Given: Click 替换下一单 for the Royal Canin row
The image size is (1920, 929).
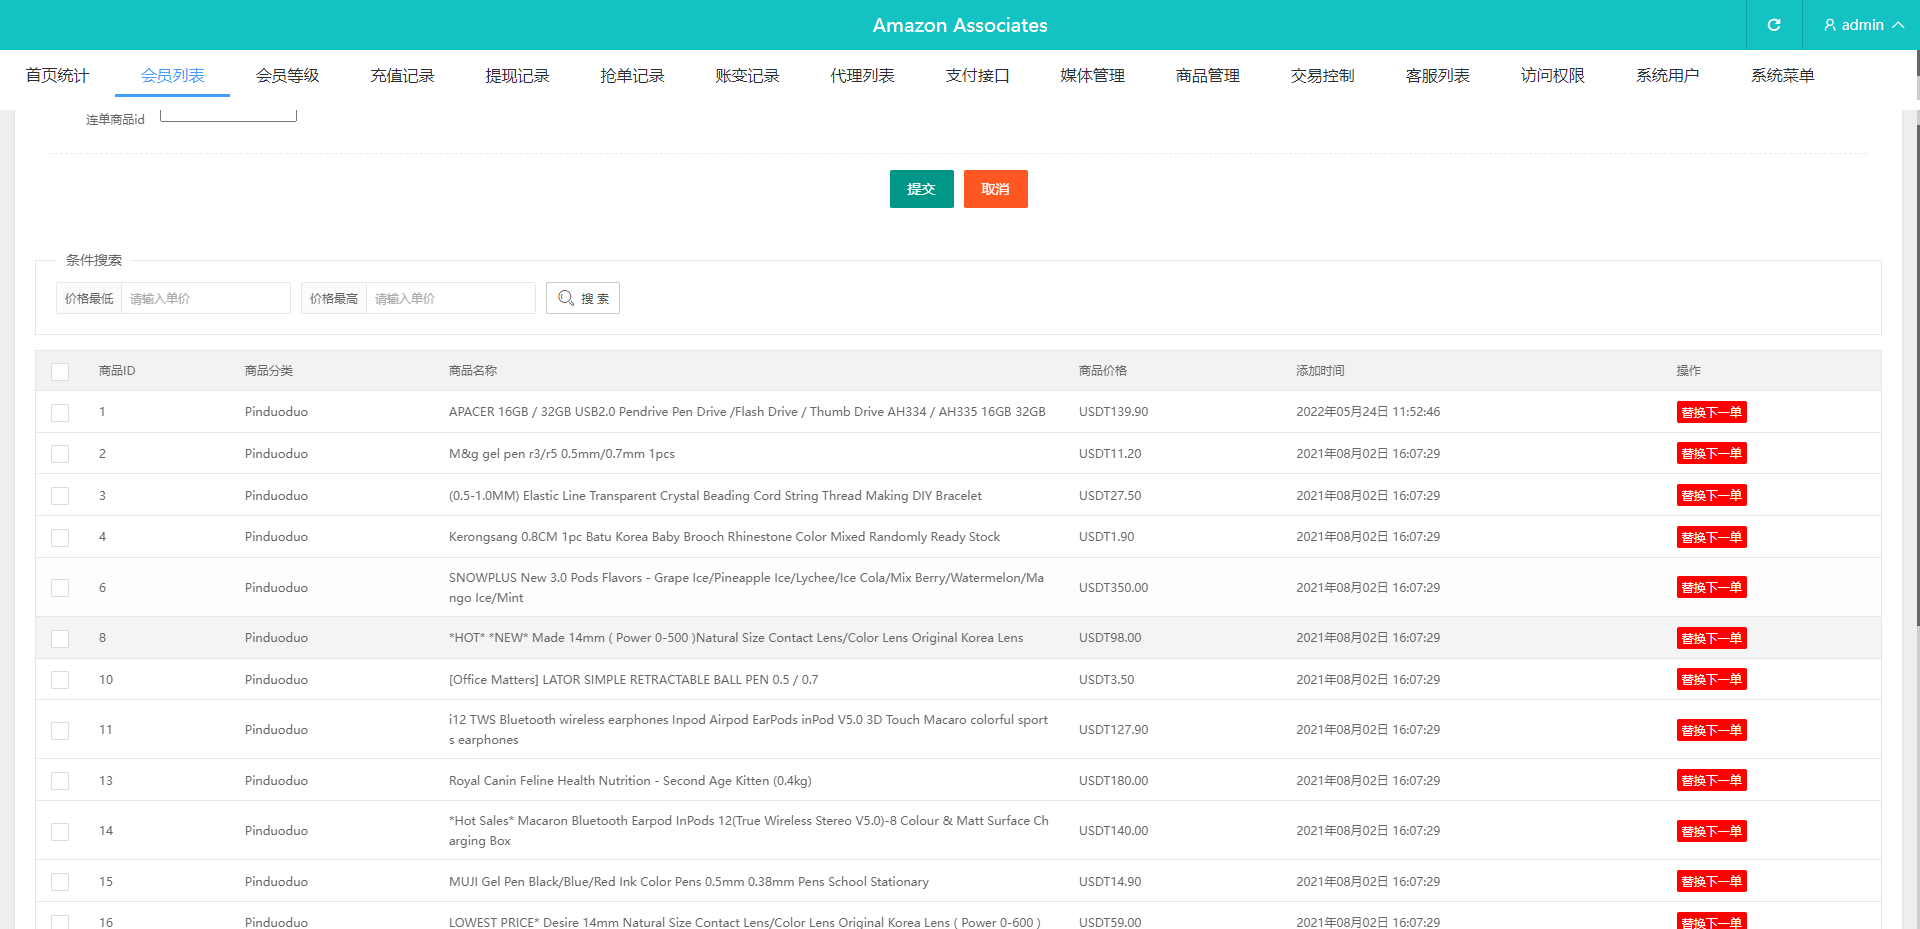Looking at the screenshot, I should [x=1711, y=781].
